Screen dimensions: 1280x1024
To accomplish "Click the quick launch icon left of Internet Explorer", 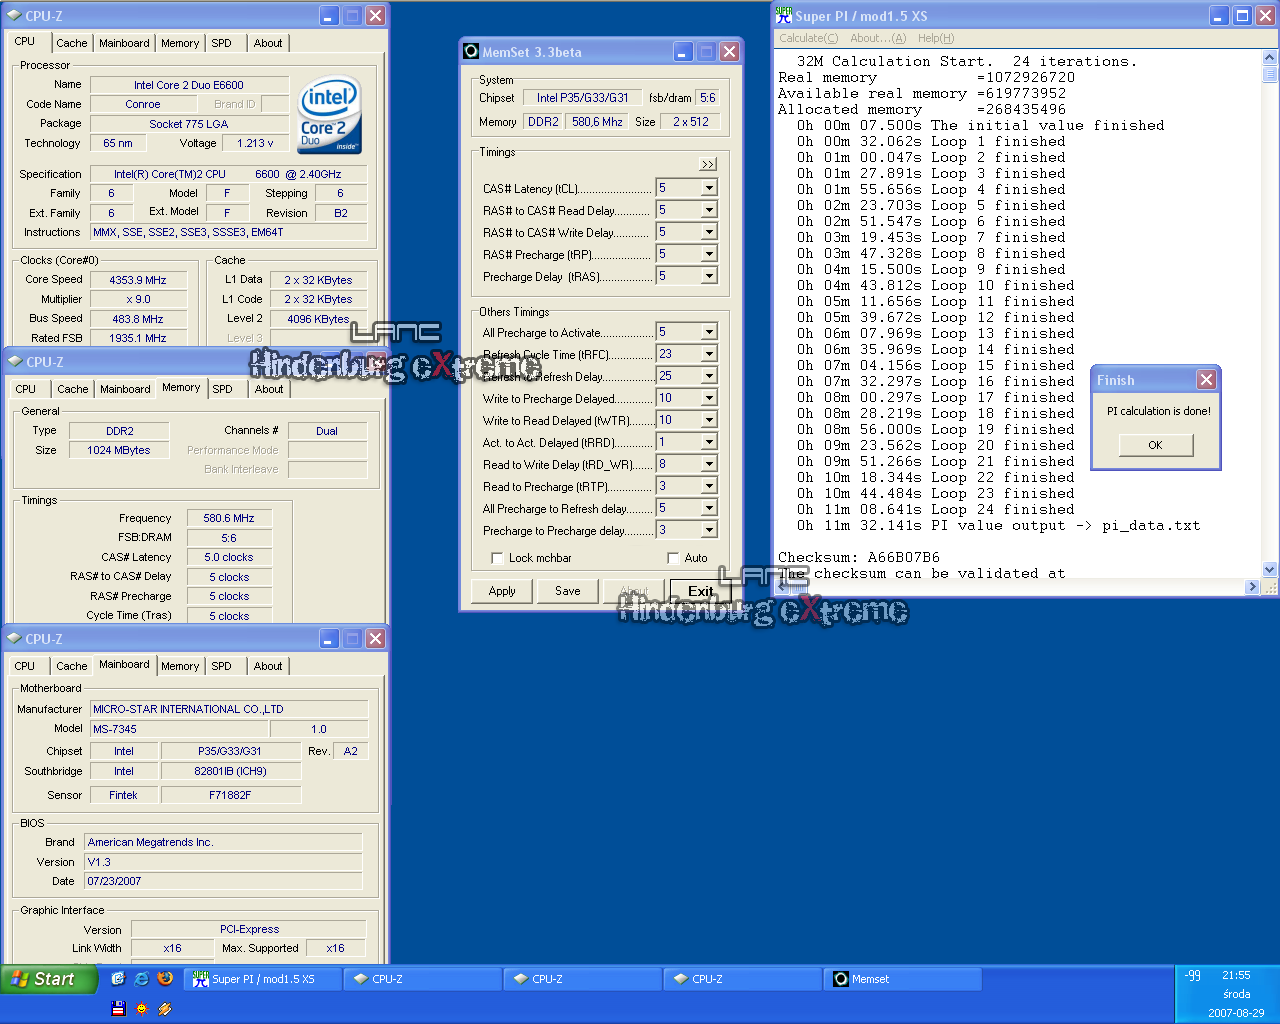I will coord(118,979).
